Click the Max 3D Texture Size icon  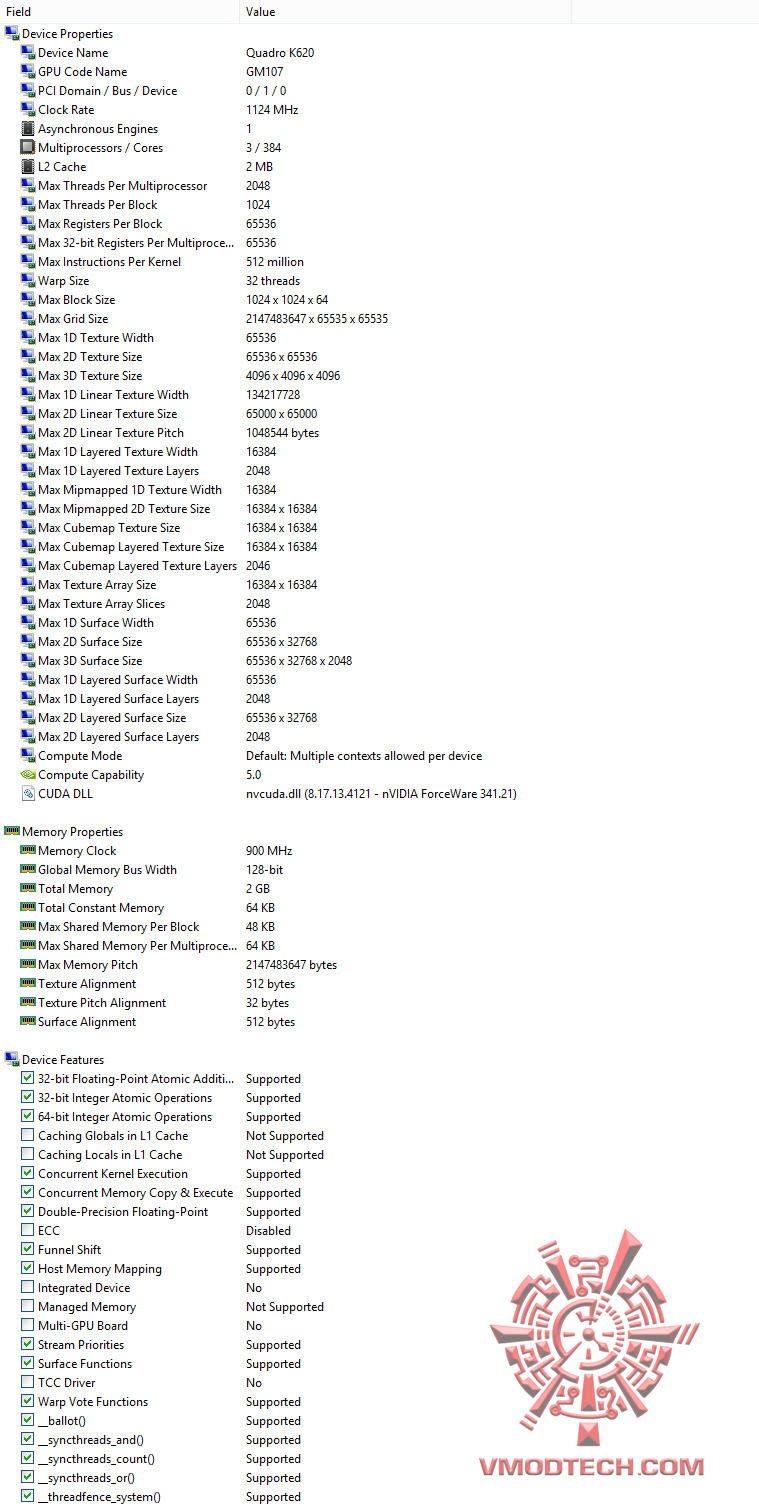coord(28,375)
